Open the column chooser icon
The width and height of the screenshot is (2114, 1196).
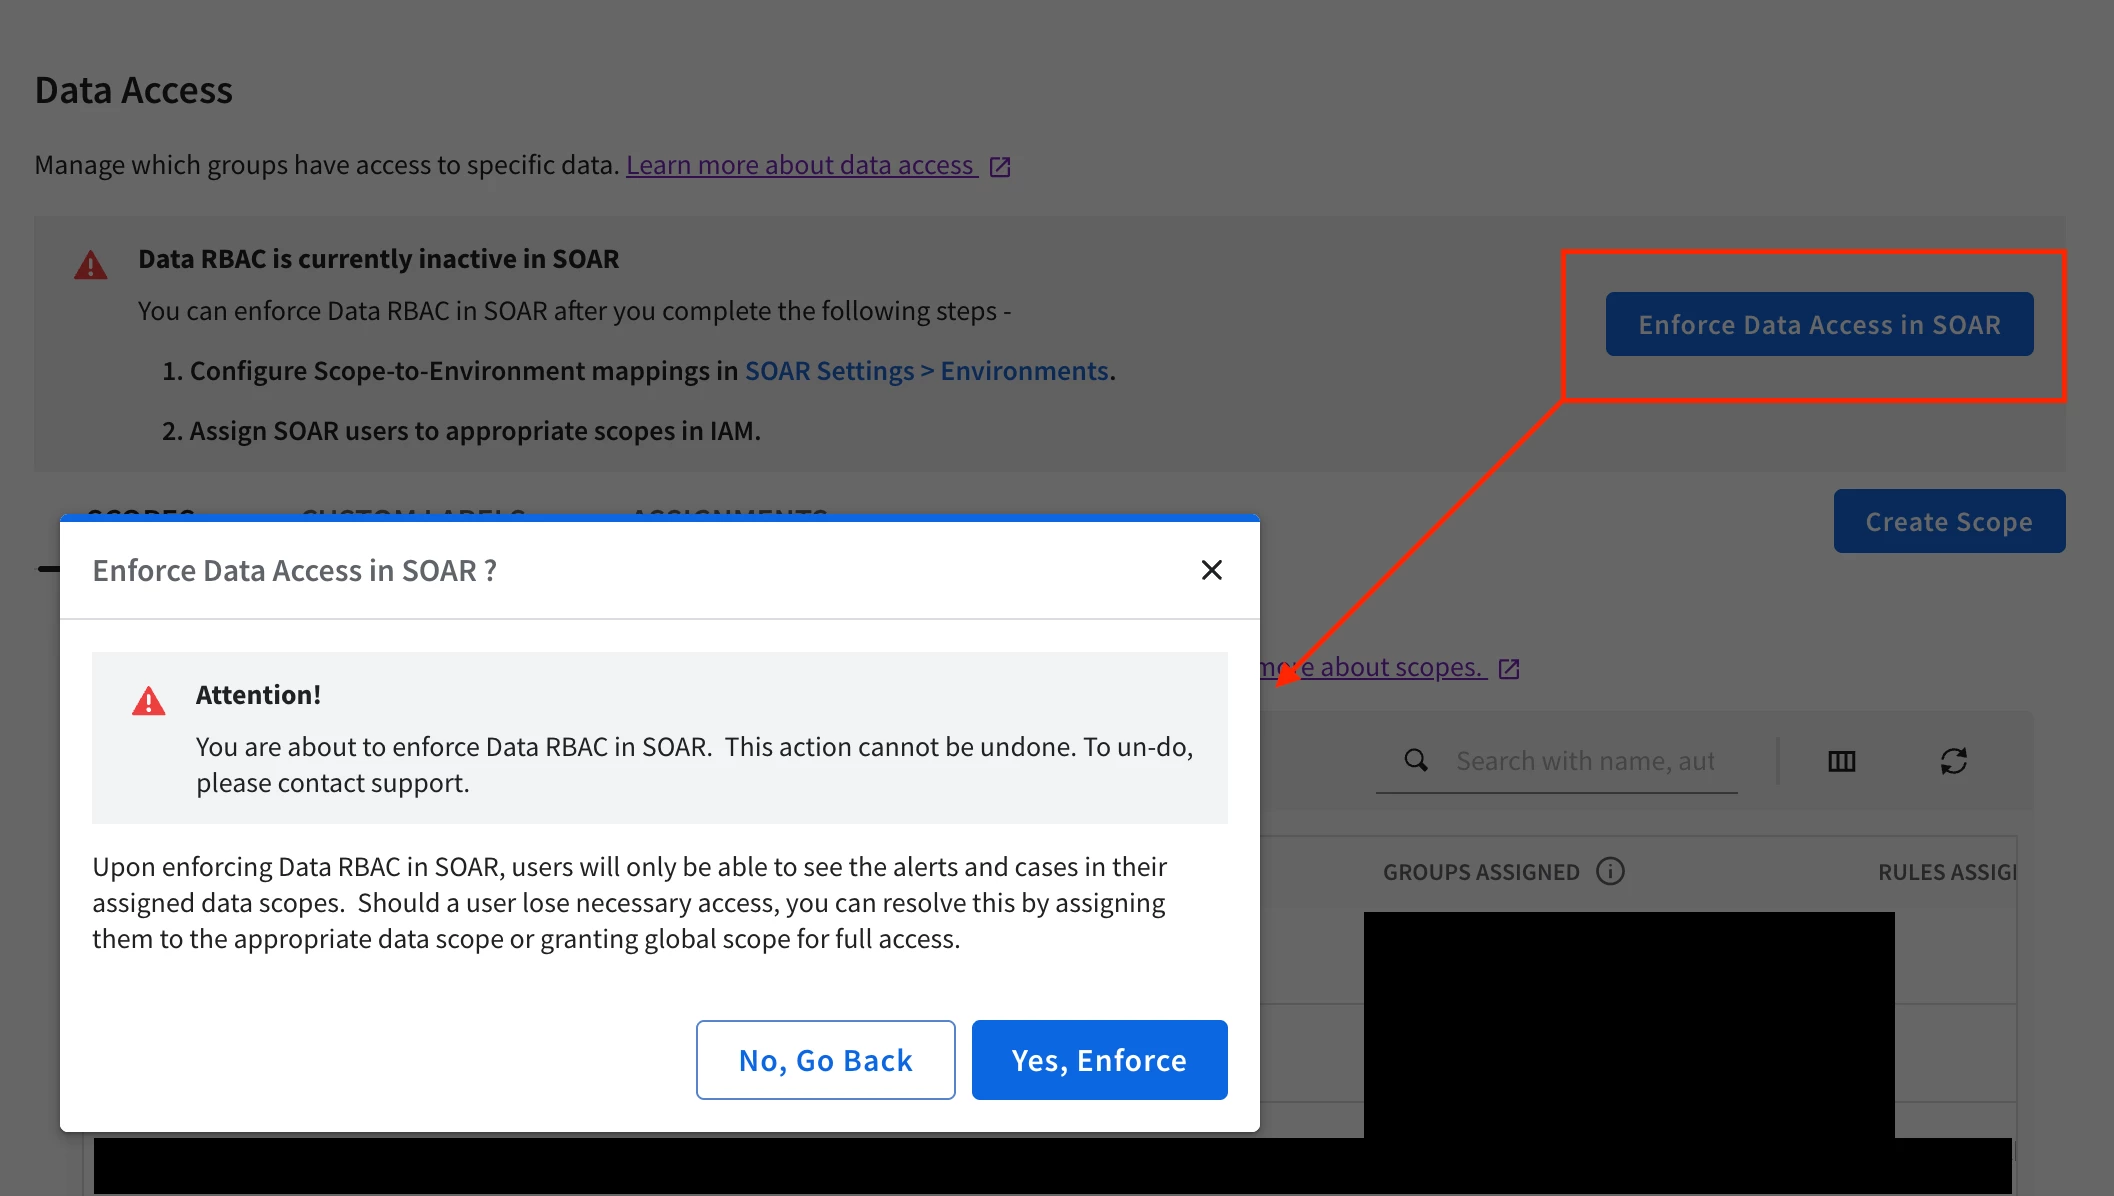pyautogui.click(x=1841, y=761)
